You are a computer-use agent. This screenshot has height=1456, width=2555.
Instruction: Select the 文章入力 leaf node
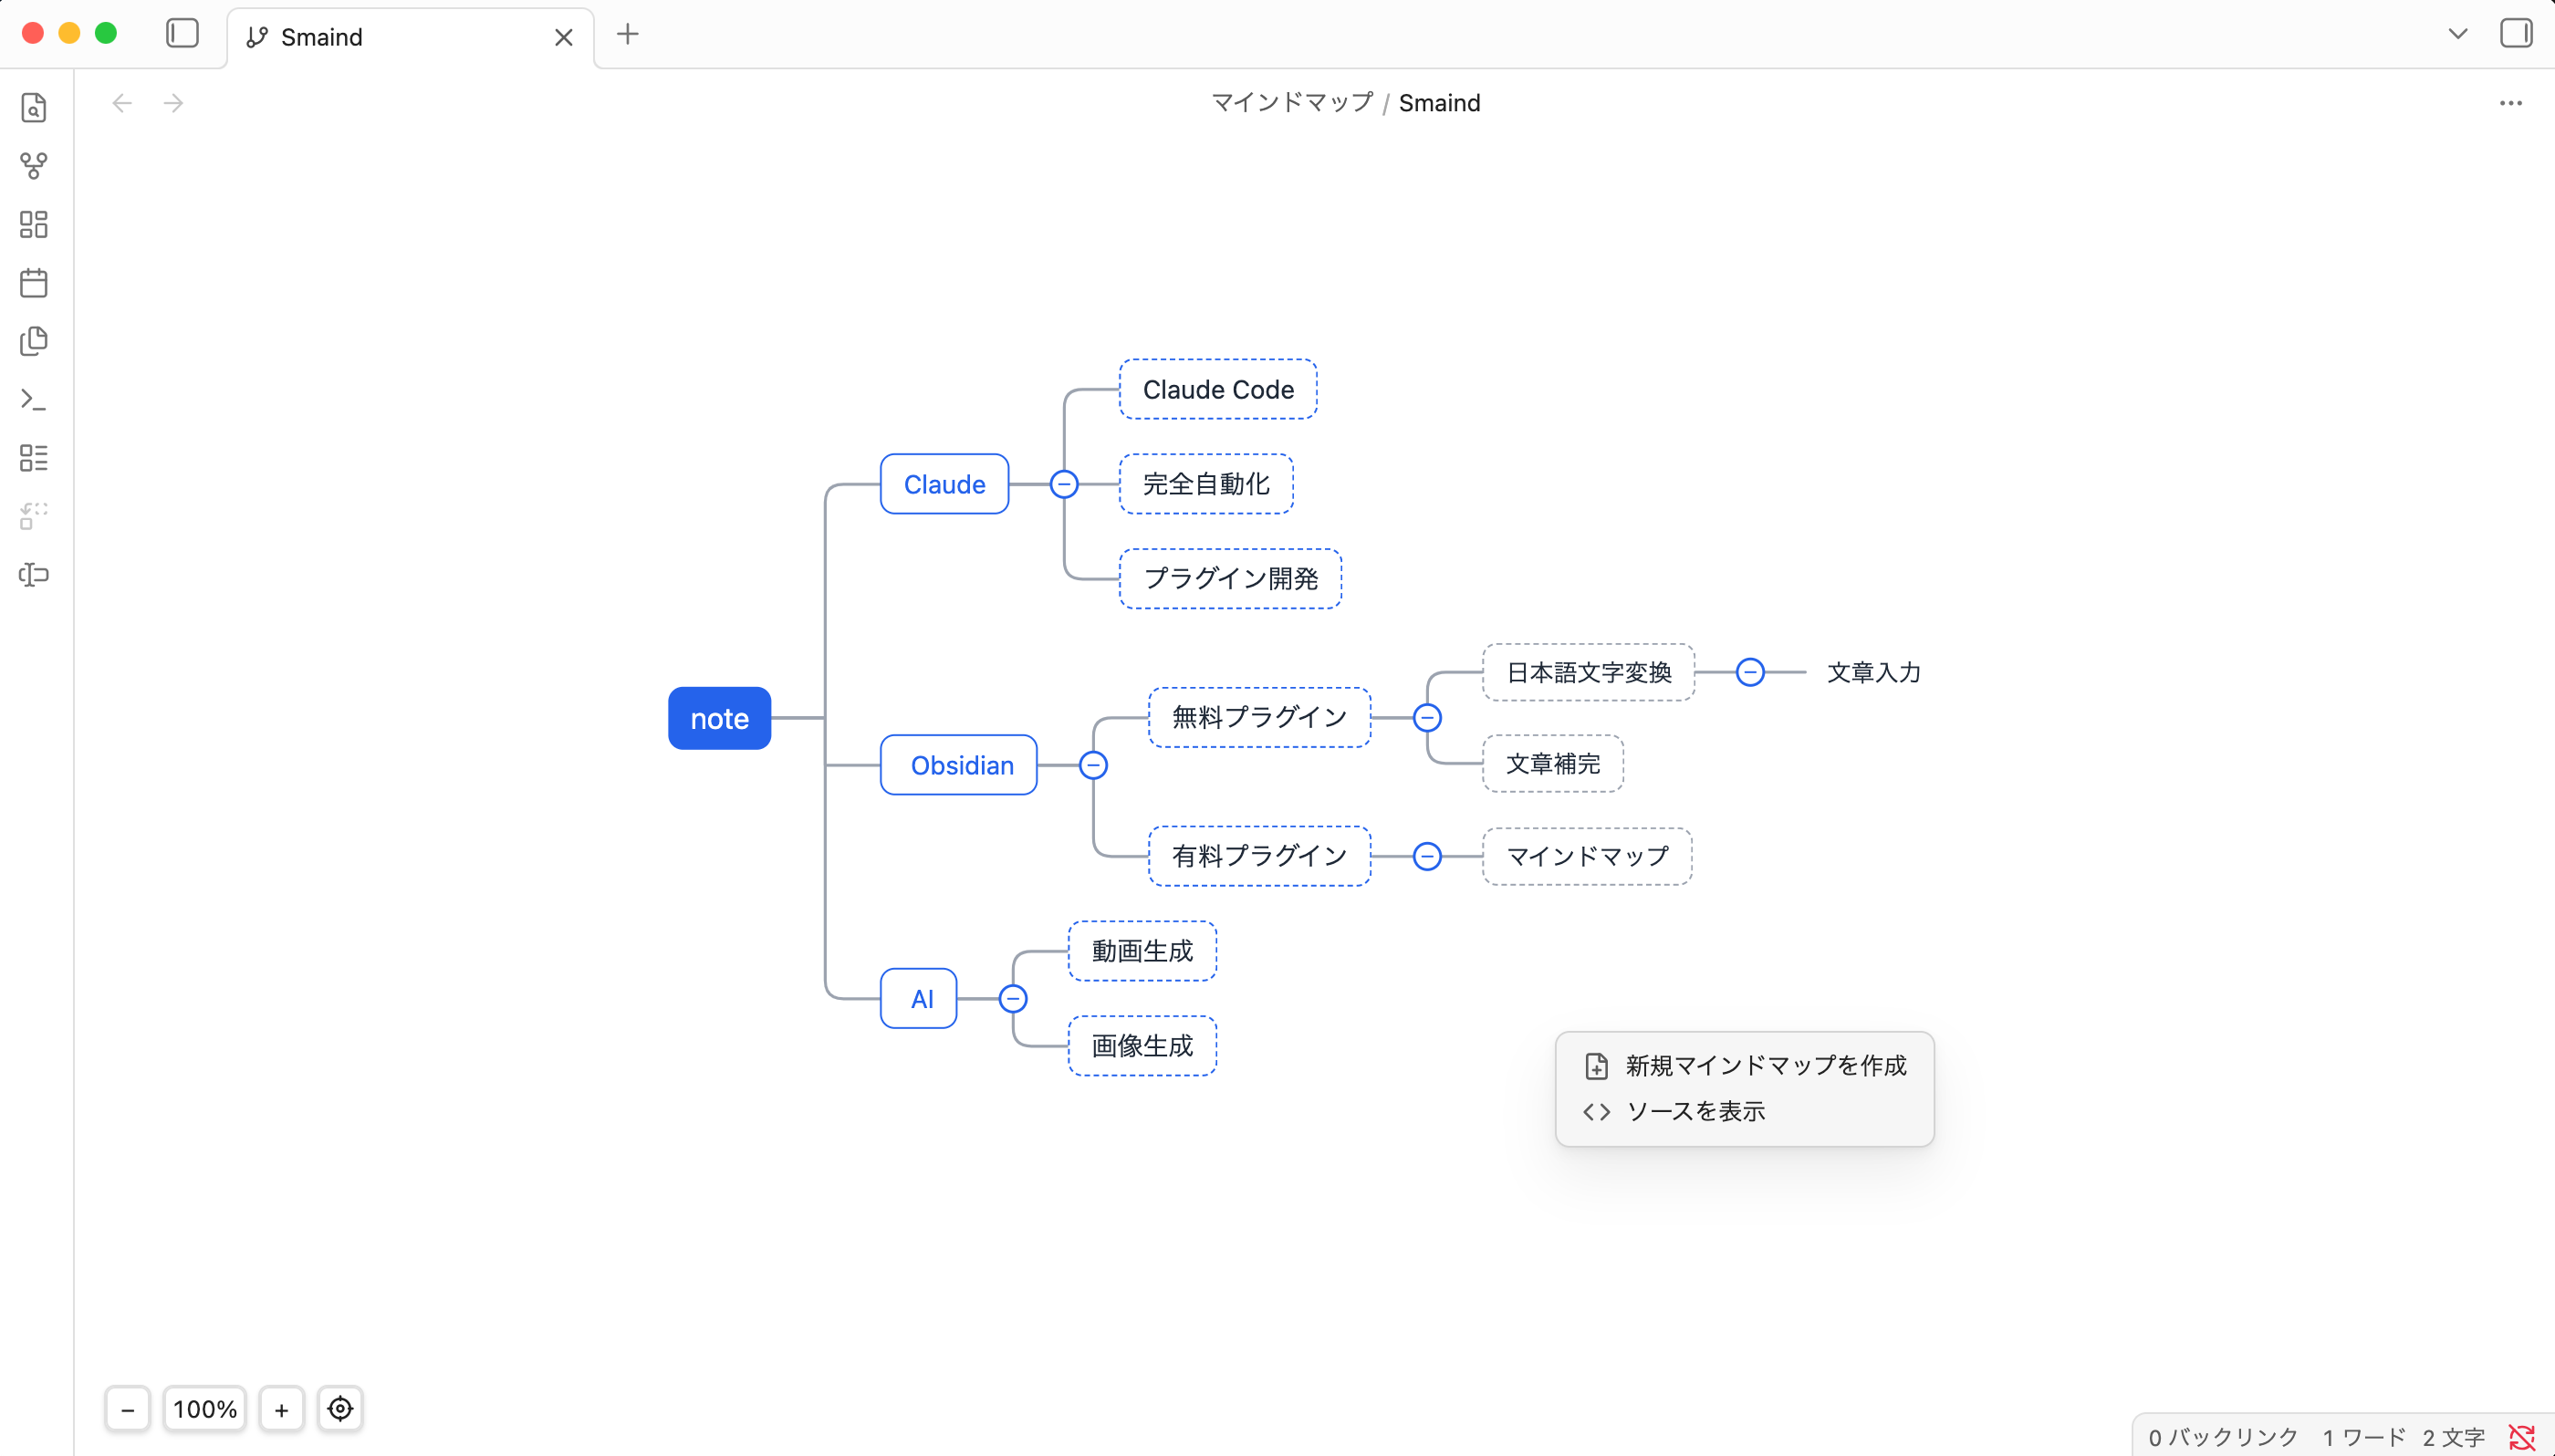[1874, 672]
